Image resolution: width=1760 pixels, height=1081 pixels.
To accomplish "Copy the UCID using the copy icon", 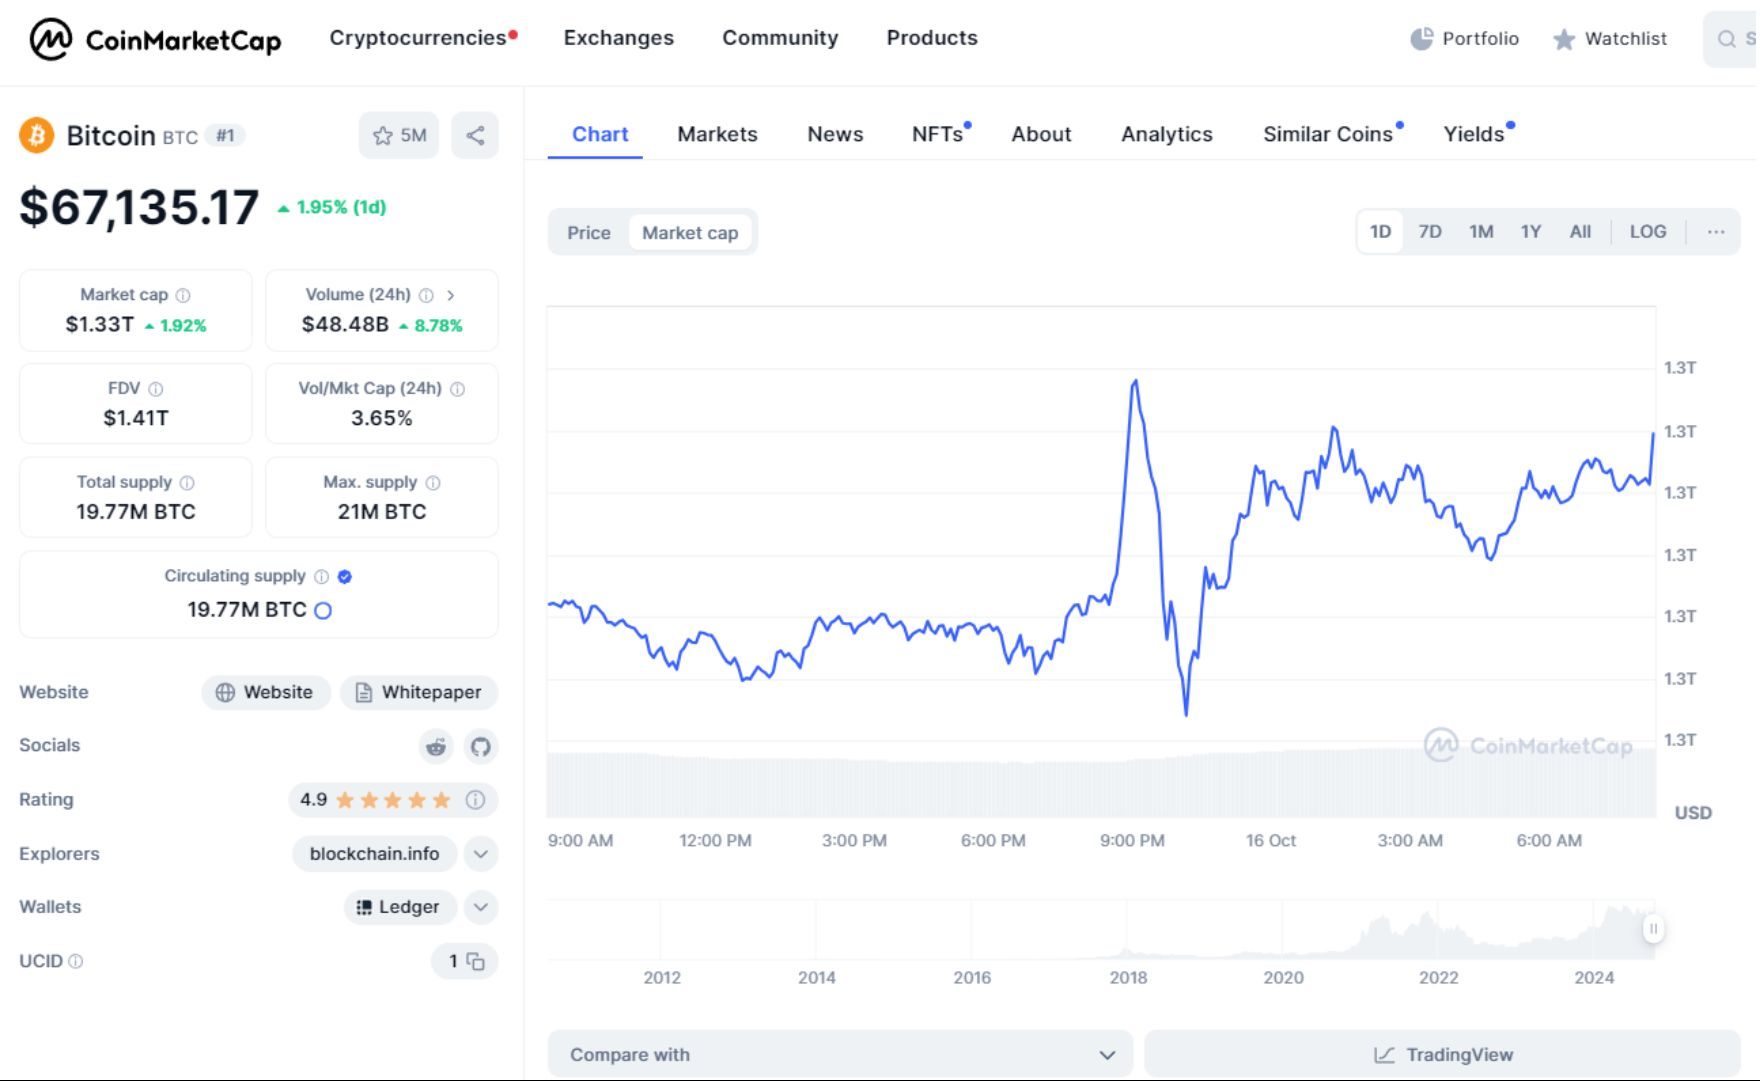I will pyautogui.click(x=477, y=961).
